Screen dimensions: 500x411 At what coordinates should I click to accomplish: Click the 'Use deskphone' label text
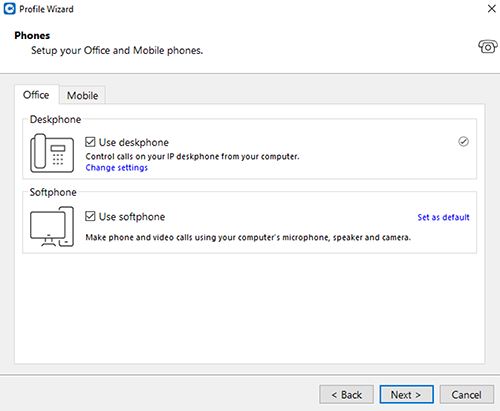pos(134,142)
